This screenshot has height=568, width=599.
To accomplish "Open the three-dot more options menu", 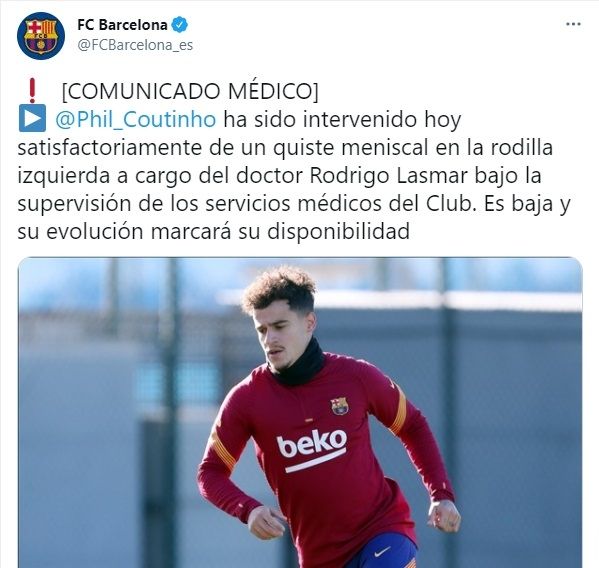I will (573, 24).
